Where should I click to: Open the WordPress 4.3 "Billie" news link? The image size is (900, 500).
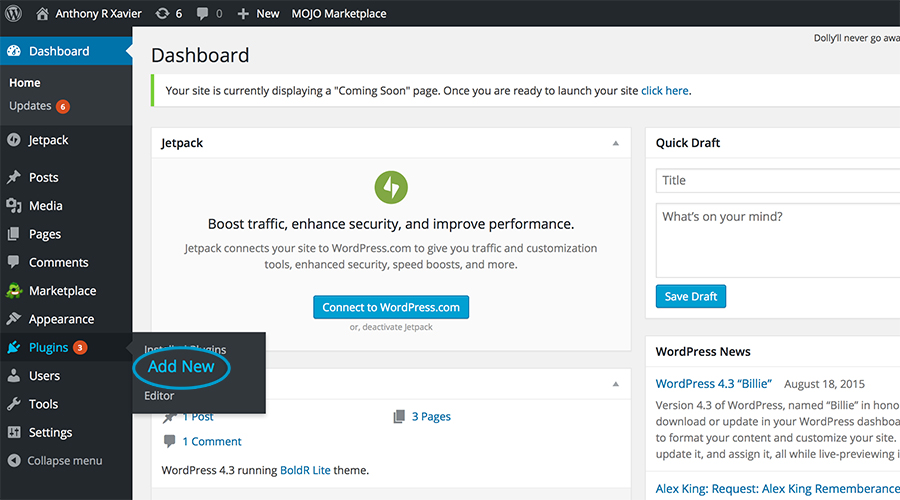713,383
